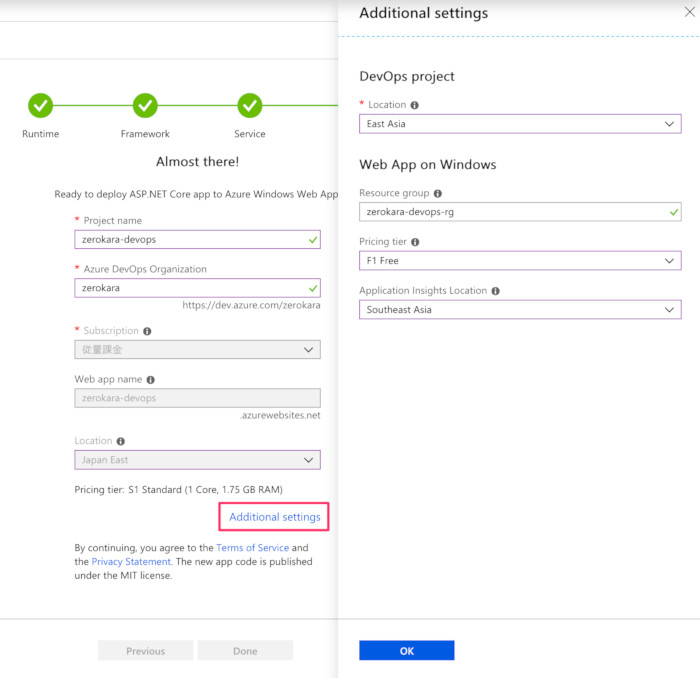This screenshot has height=678, width=700.
Task: Click the Pricing tier S1 Standard text
Action: pos(179,490)
